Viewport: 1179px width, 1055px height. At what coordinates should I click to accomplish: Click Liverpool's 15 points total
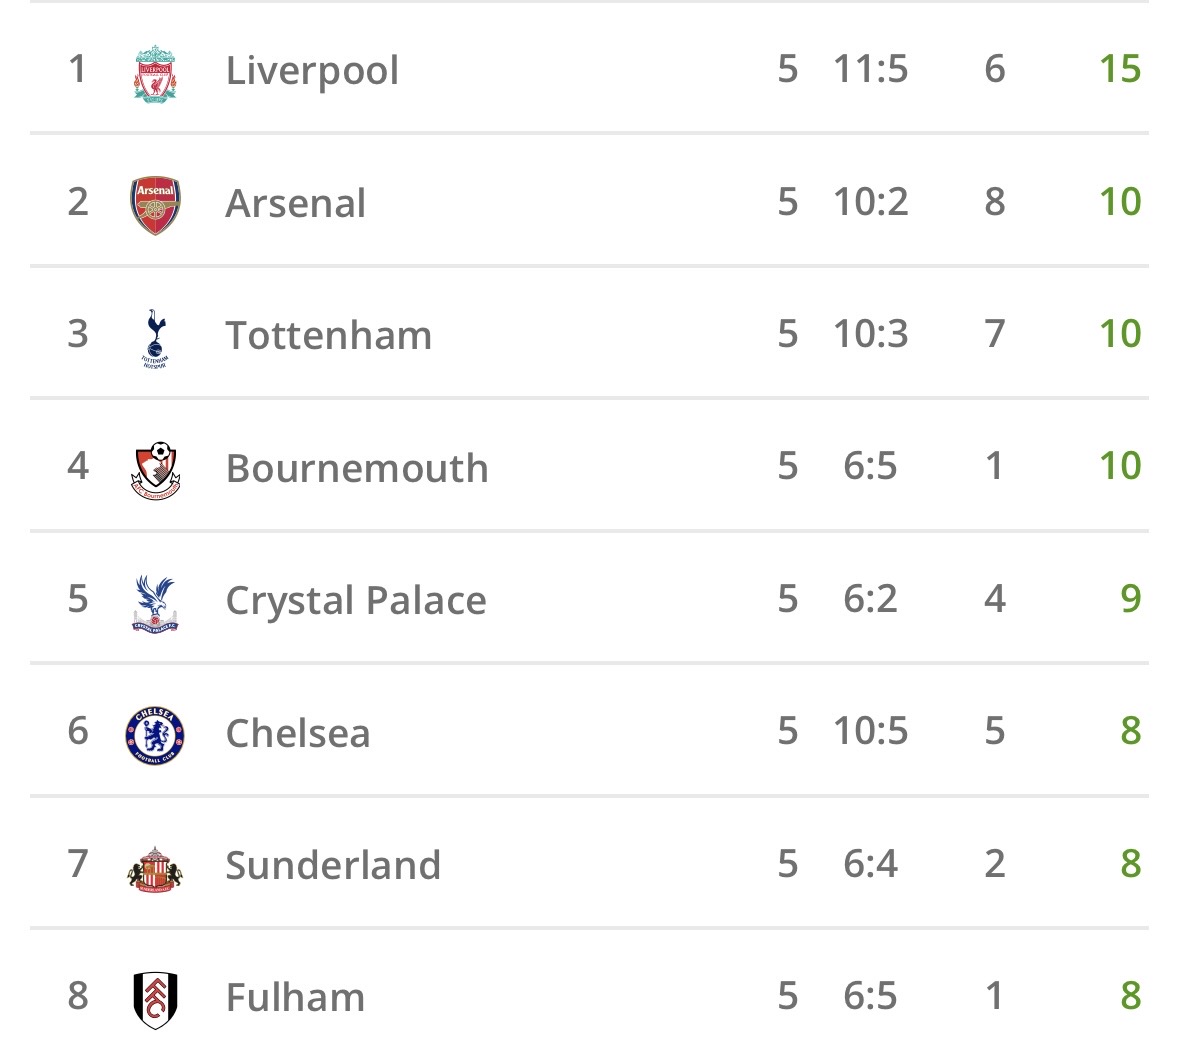pyautogui.click(x=1119, y=69)
